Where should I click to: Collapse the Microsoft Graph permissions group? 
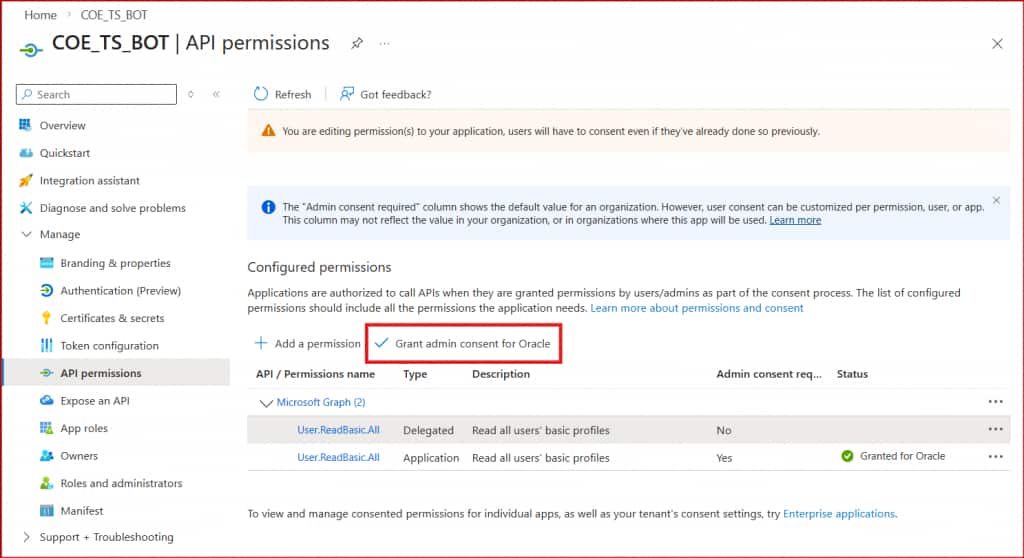pyautogui.click(x=266, y=402)
